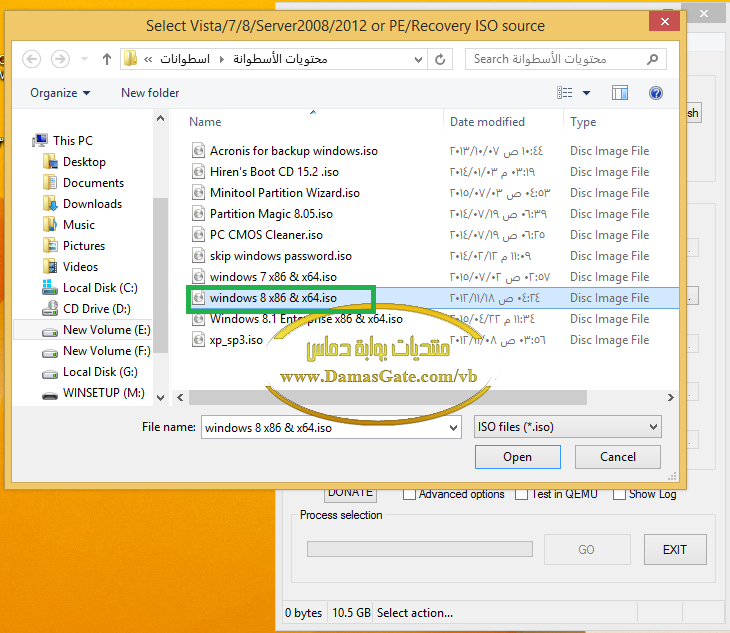Tick the Test in QEMU checkbox
This screenshot has height=633, width=730.
521,495
